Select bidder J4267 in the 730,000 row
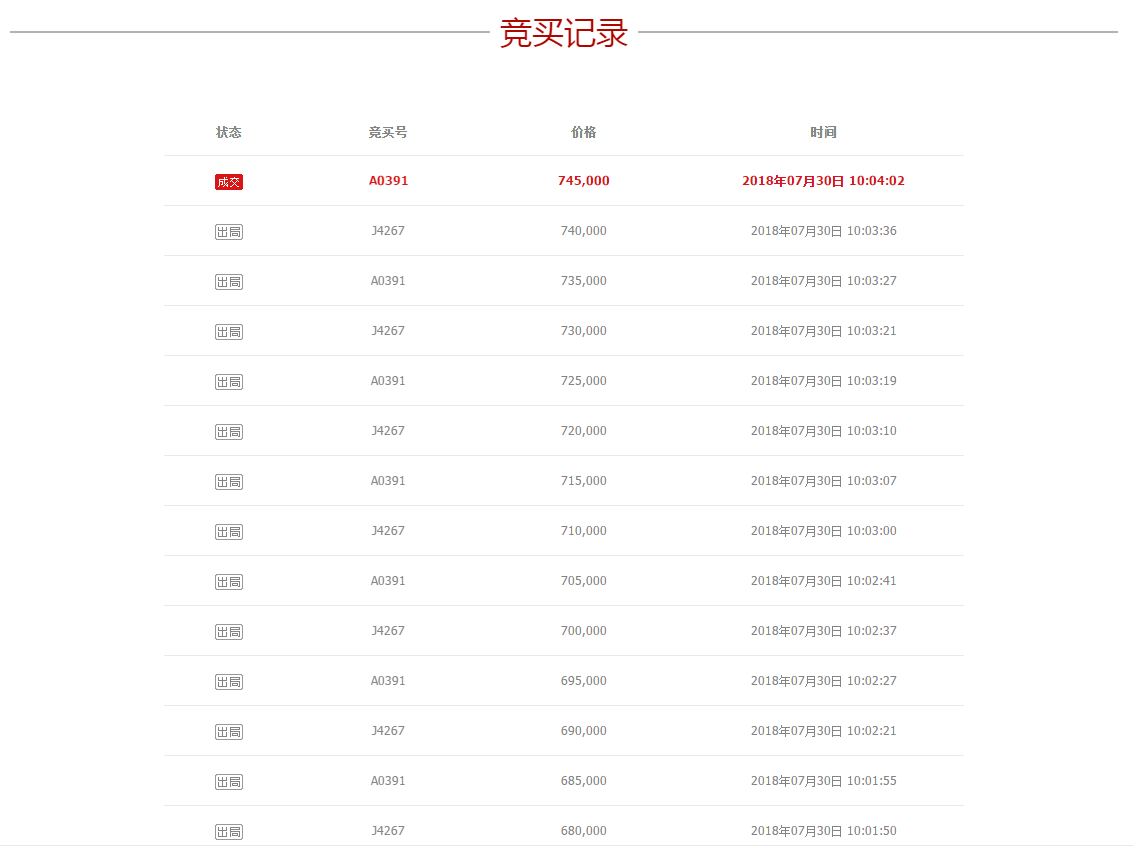The height and width of the screenshot is (848, 1133). point(388,330)
